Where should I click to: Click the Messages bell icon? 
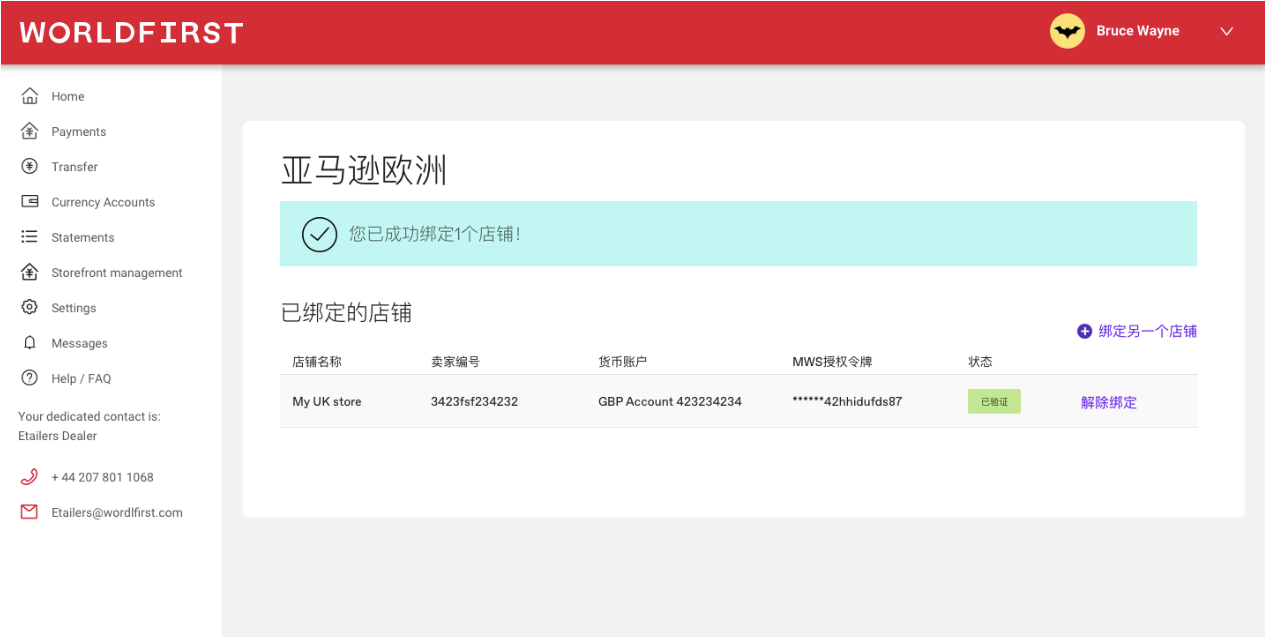click(x=30, y=342)
